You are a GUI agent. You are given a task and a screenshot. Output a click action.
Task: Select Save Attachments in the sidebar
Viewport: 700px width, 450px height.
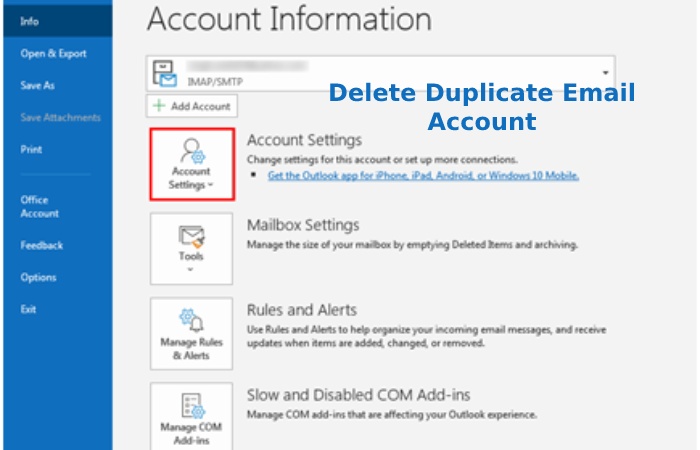pos(60,117)
